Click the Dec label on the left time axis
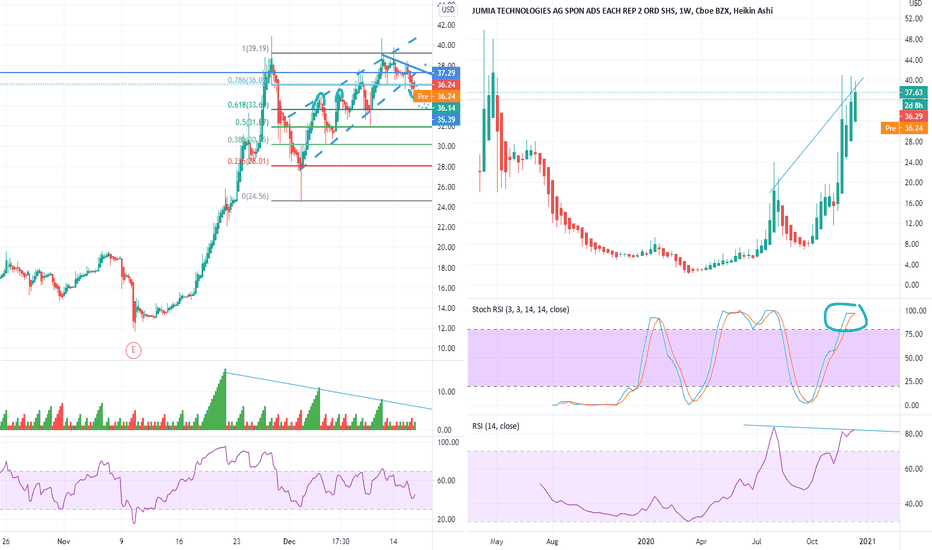This screenshot has width=932, height=550. (x=289, y=541)
